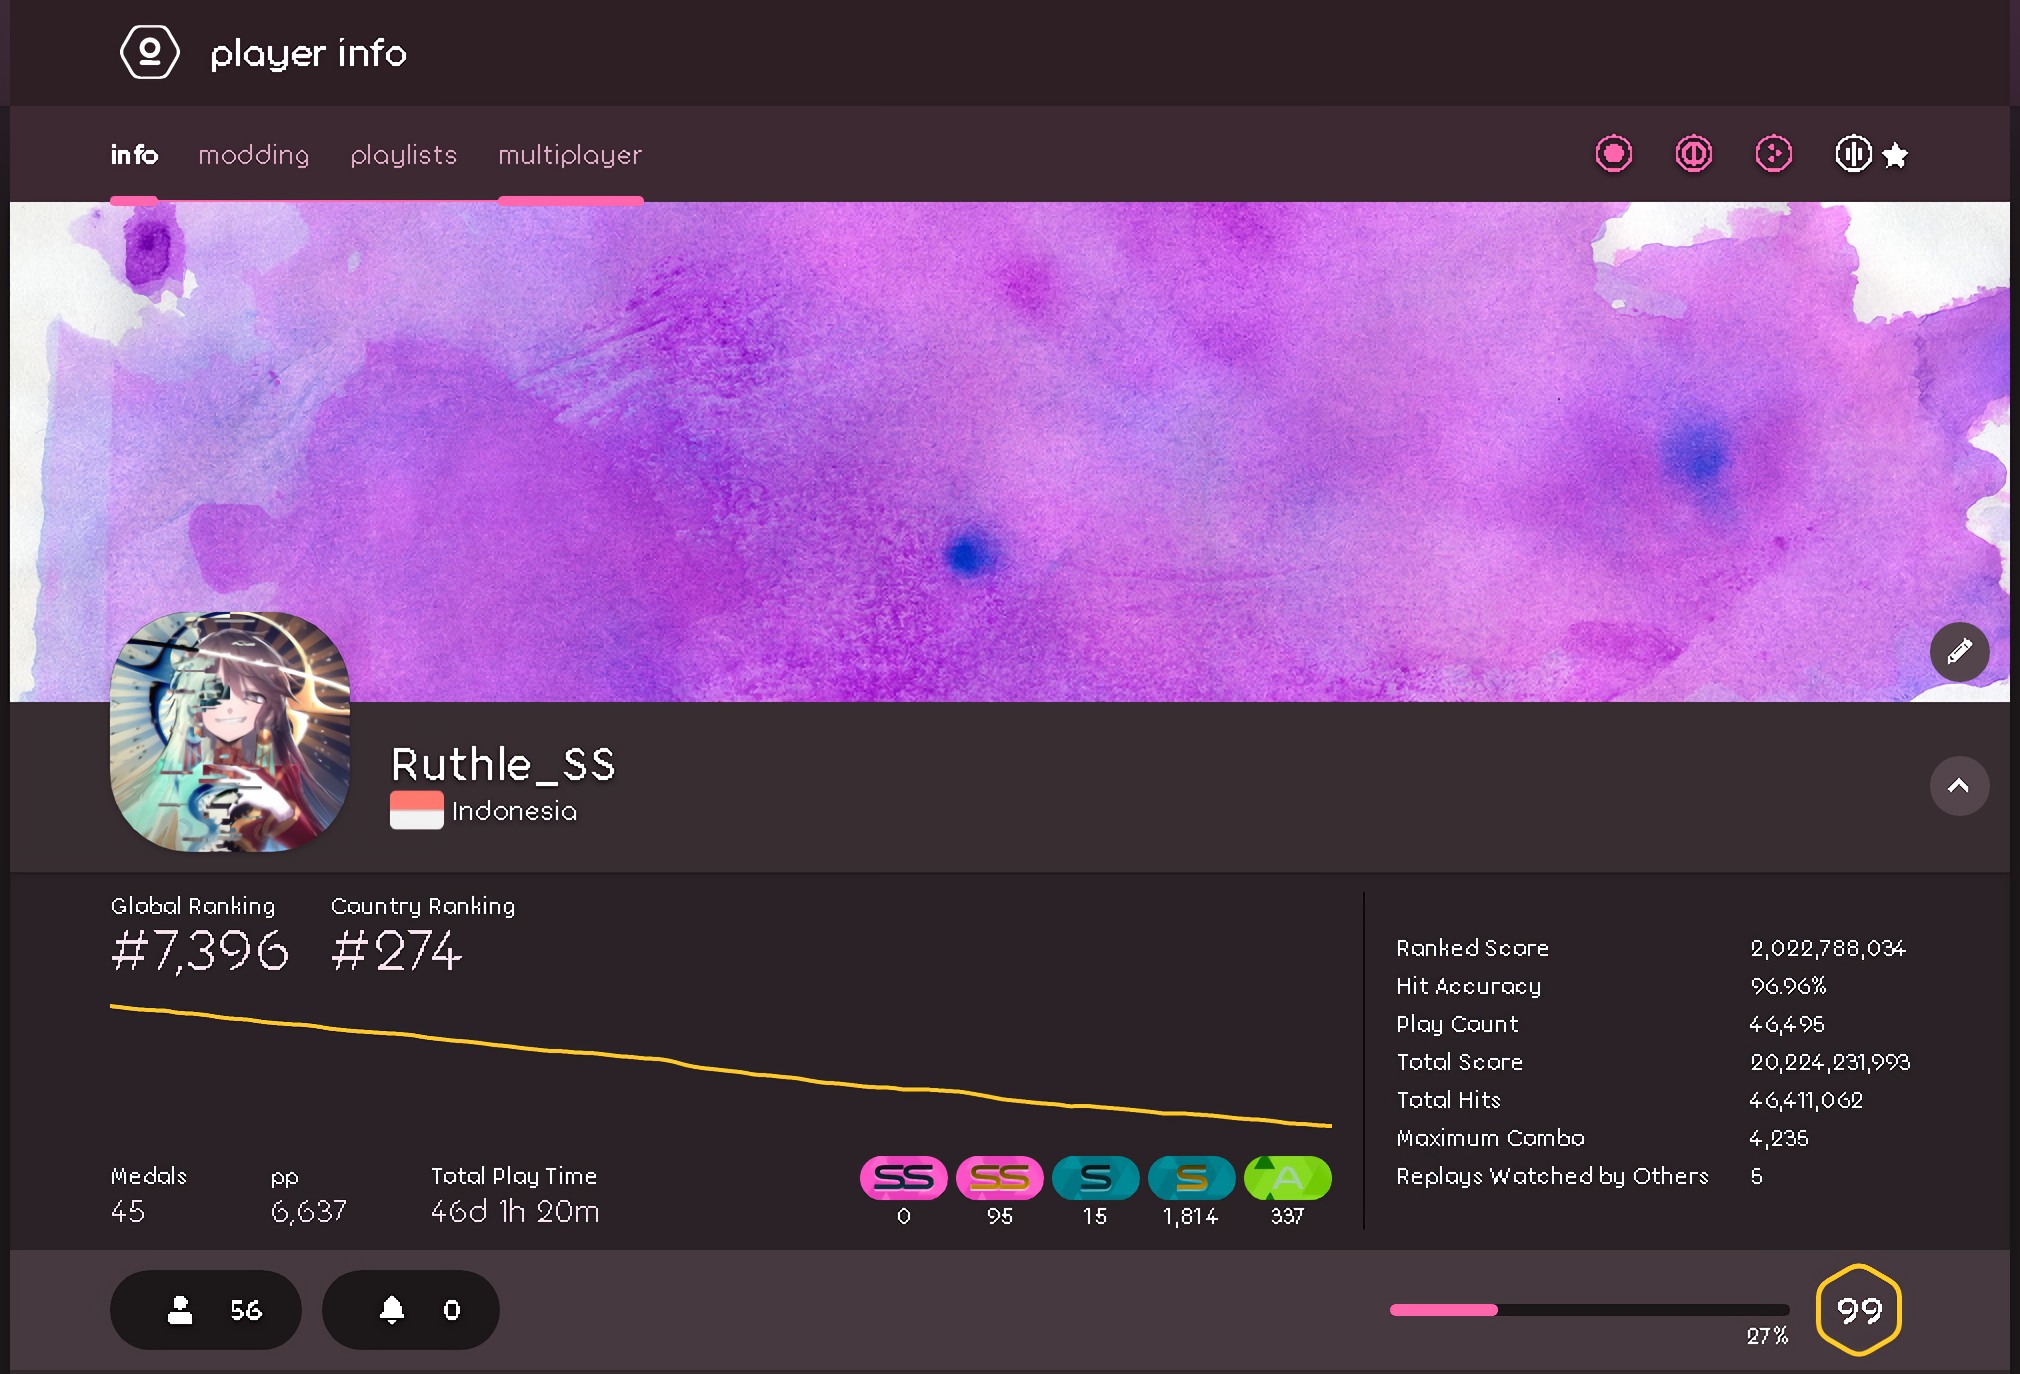
Task: Click the bell mapping subscribers button
Action: click(x=410, y=1310)
